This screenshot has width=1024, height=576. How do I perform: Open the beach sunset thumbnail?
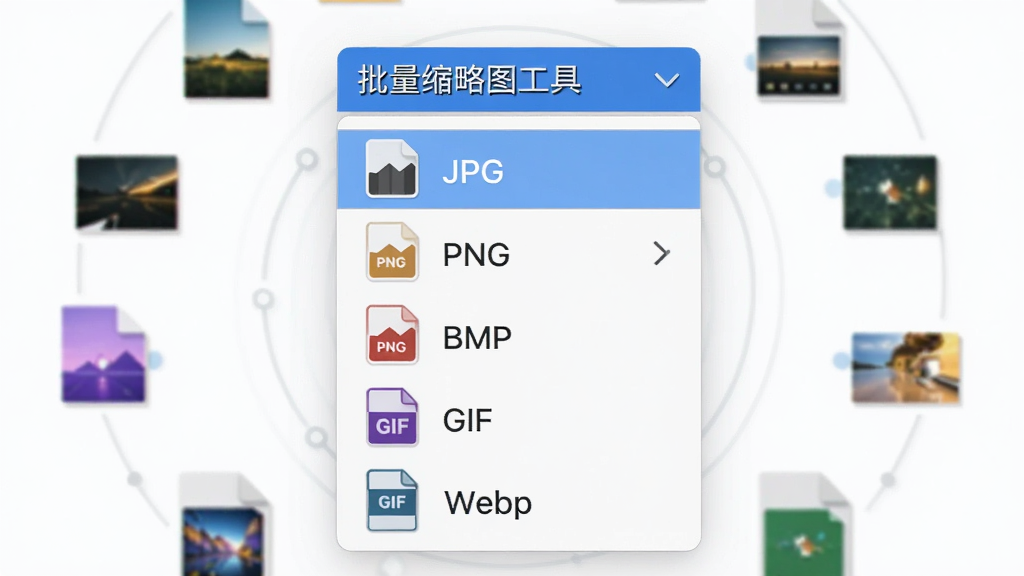906,367
